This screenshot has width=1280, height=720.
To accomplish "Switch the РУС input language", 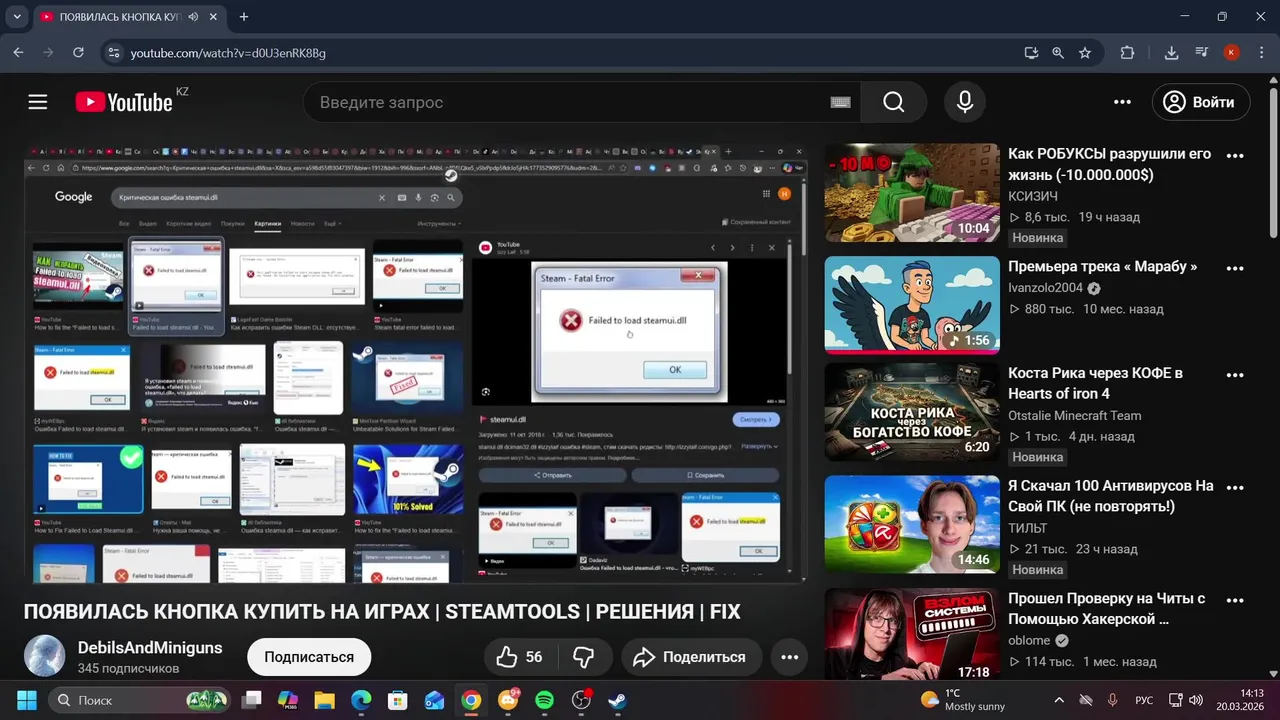I will (x=1144, y=700).
